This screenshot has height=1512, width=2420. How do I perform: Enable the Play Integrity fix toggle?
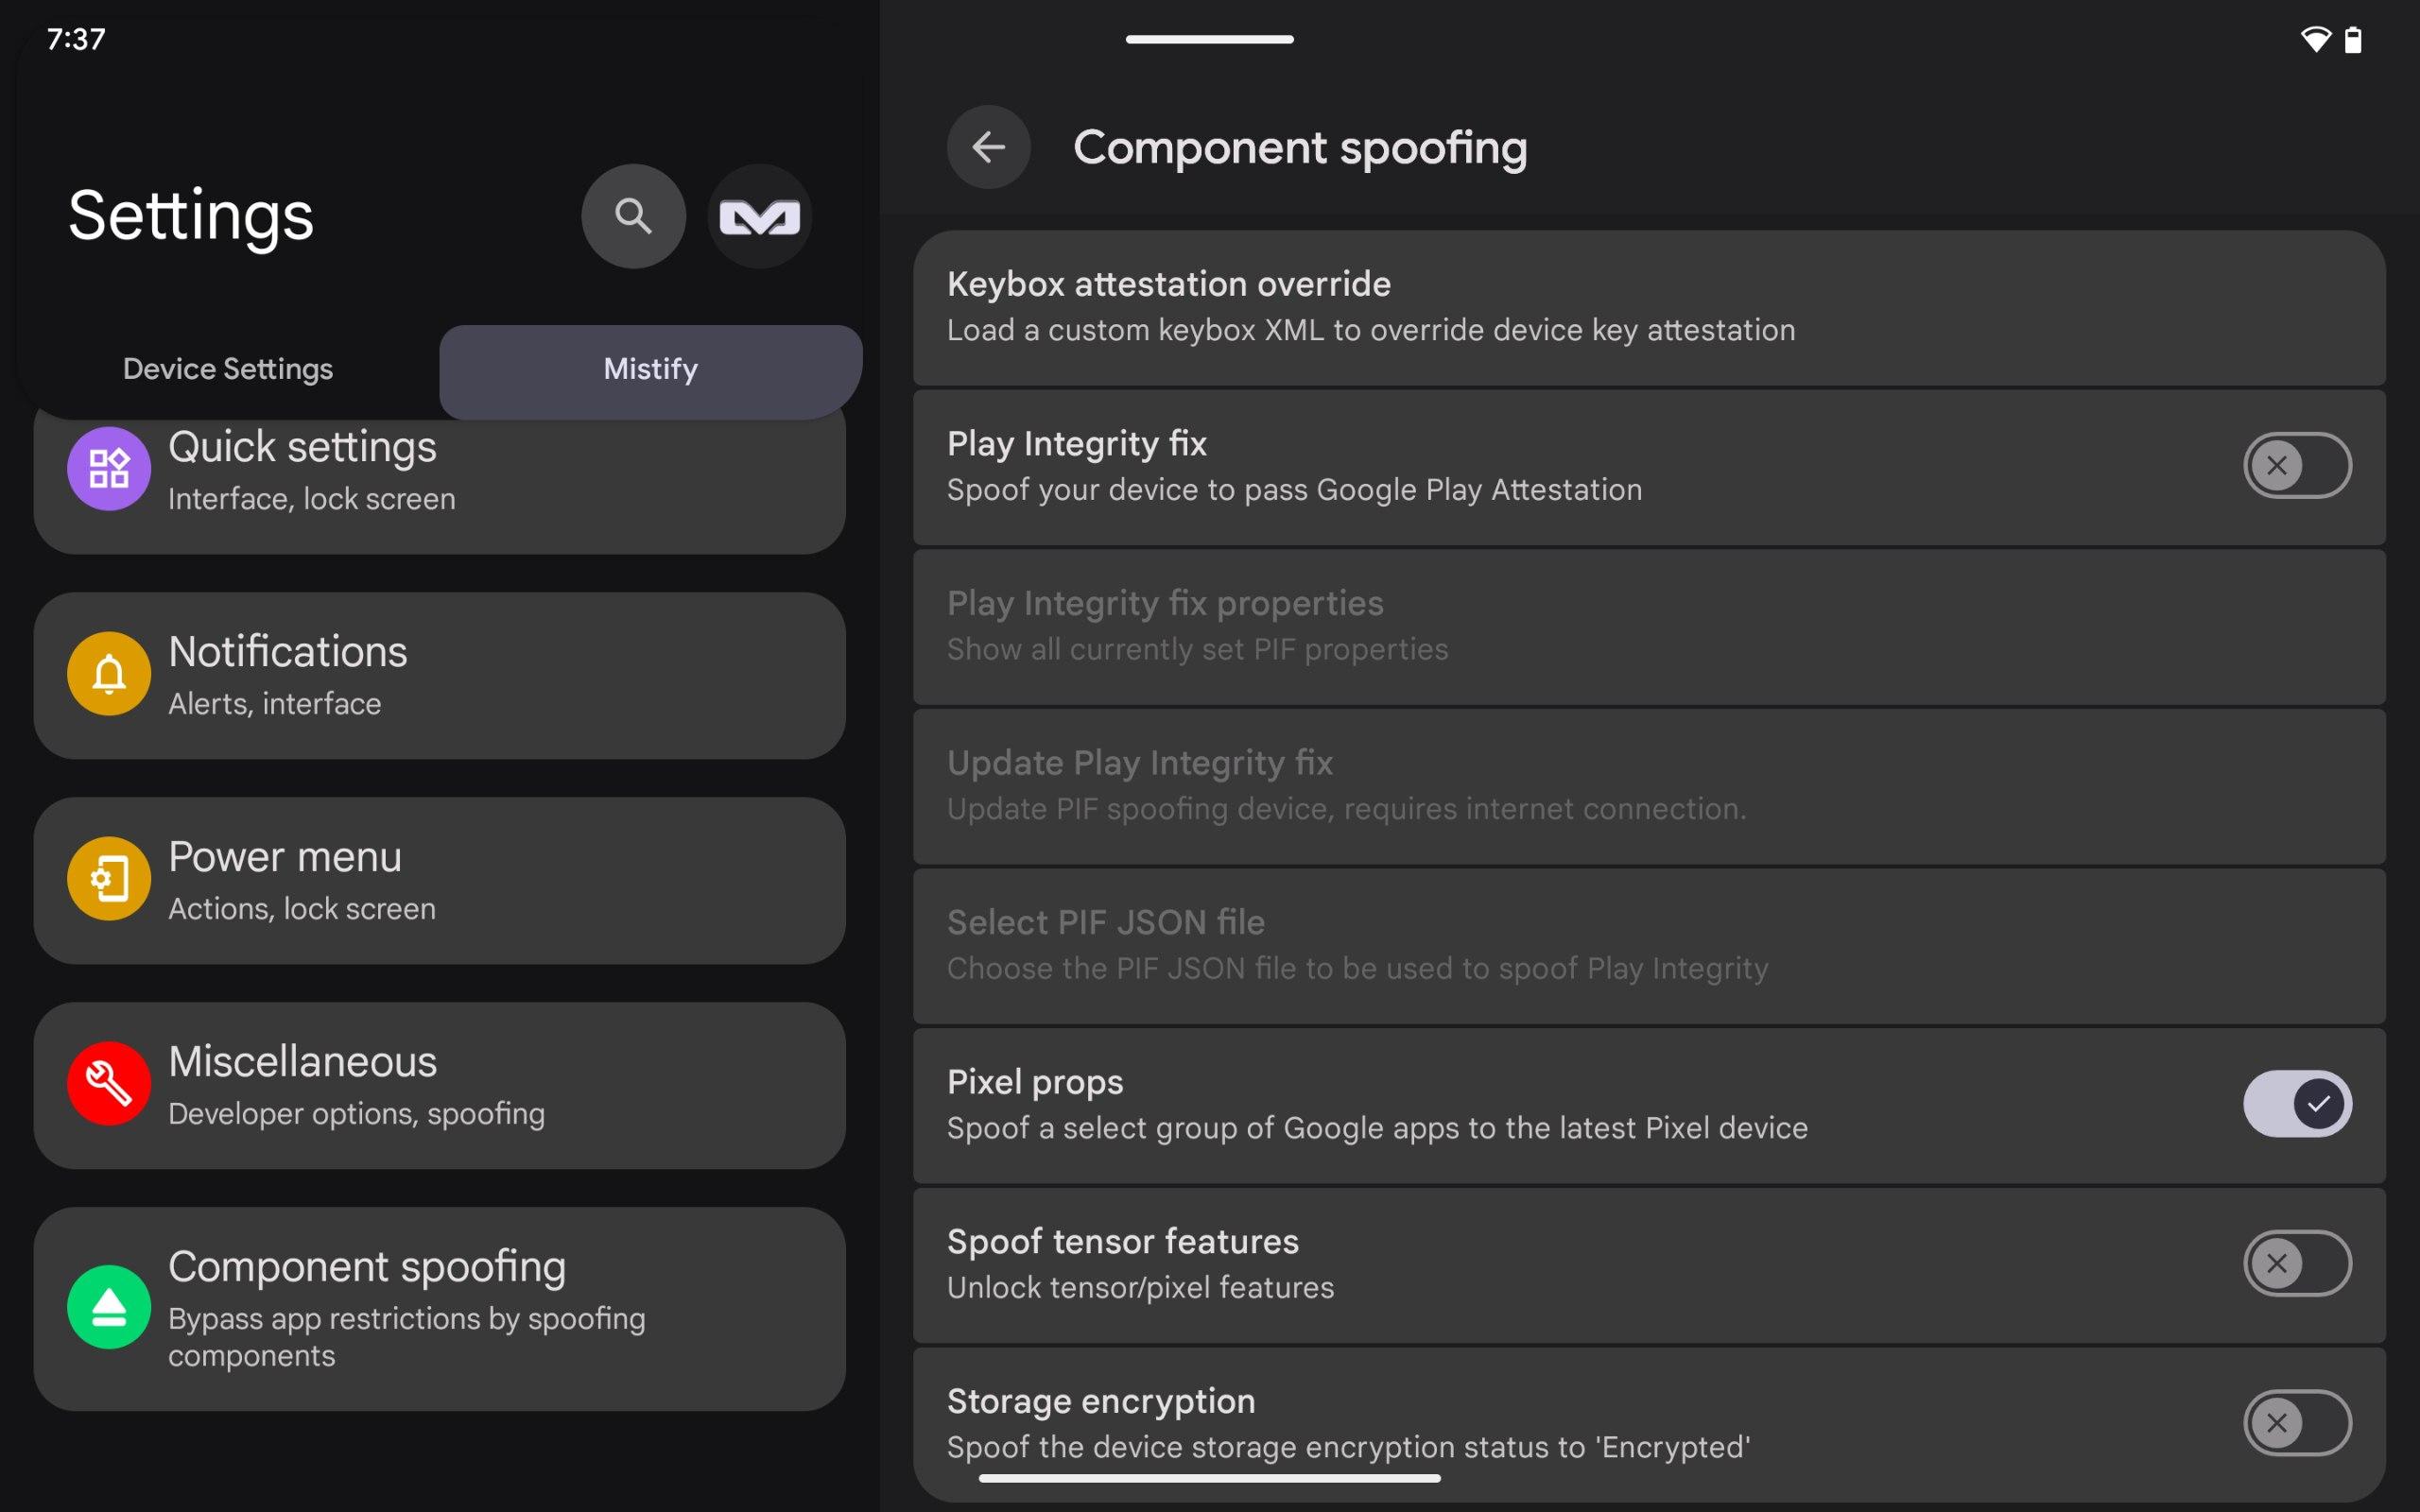pos(2296,465)
